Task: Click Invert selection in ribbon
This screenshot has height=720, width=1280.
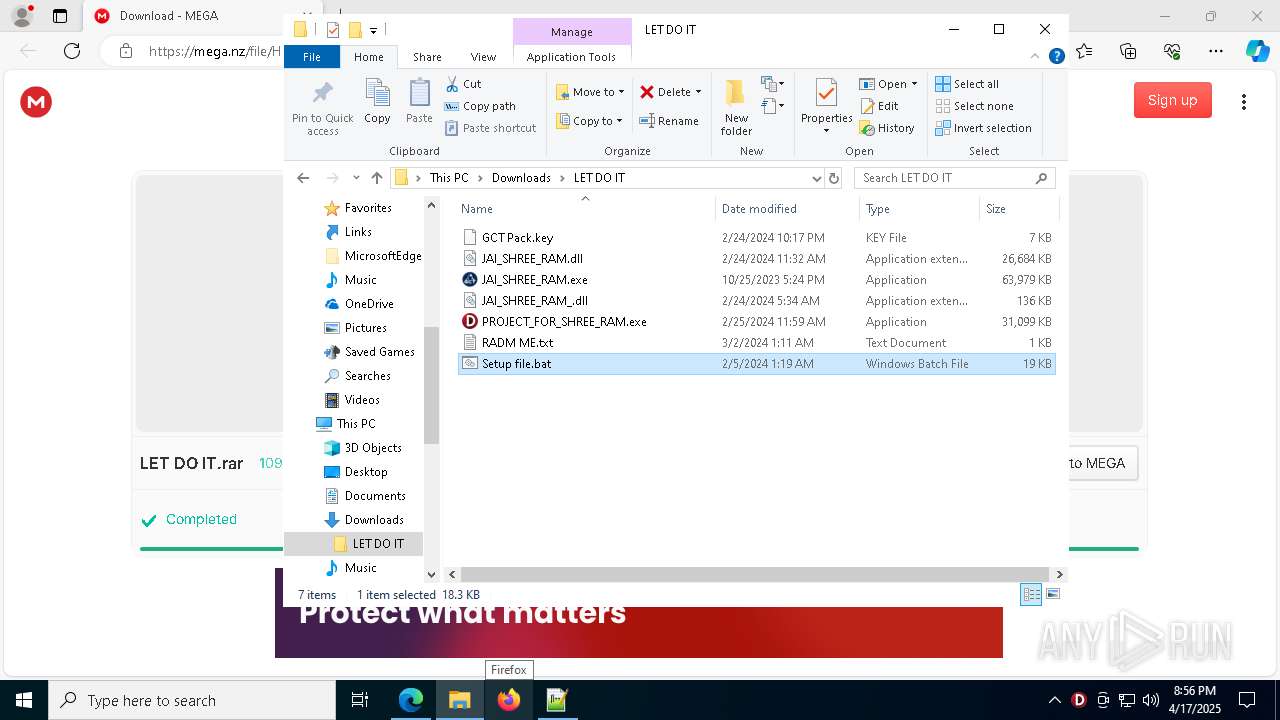Action: (x=983, y=128)
